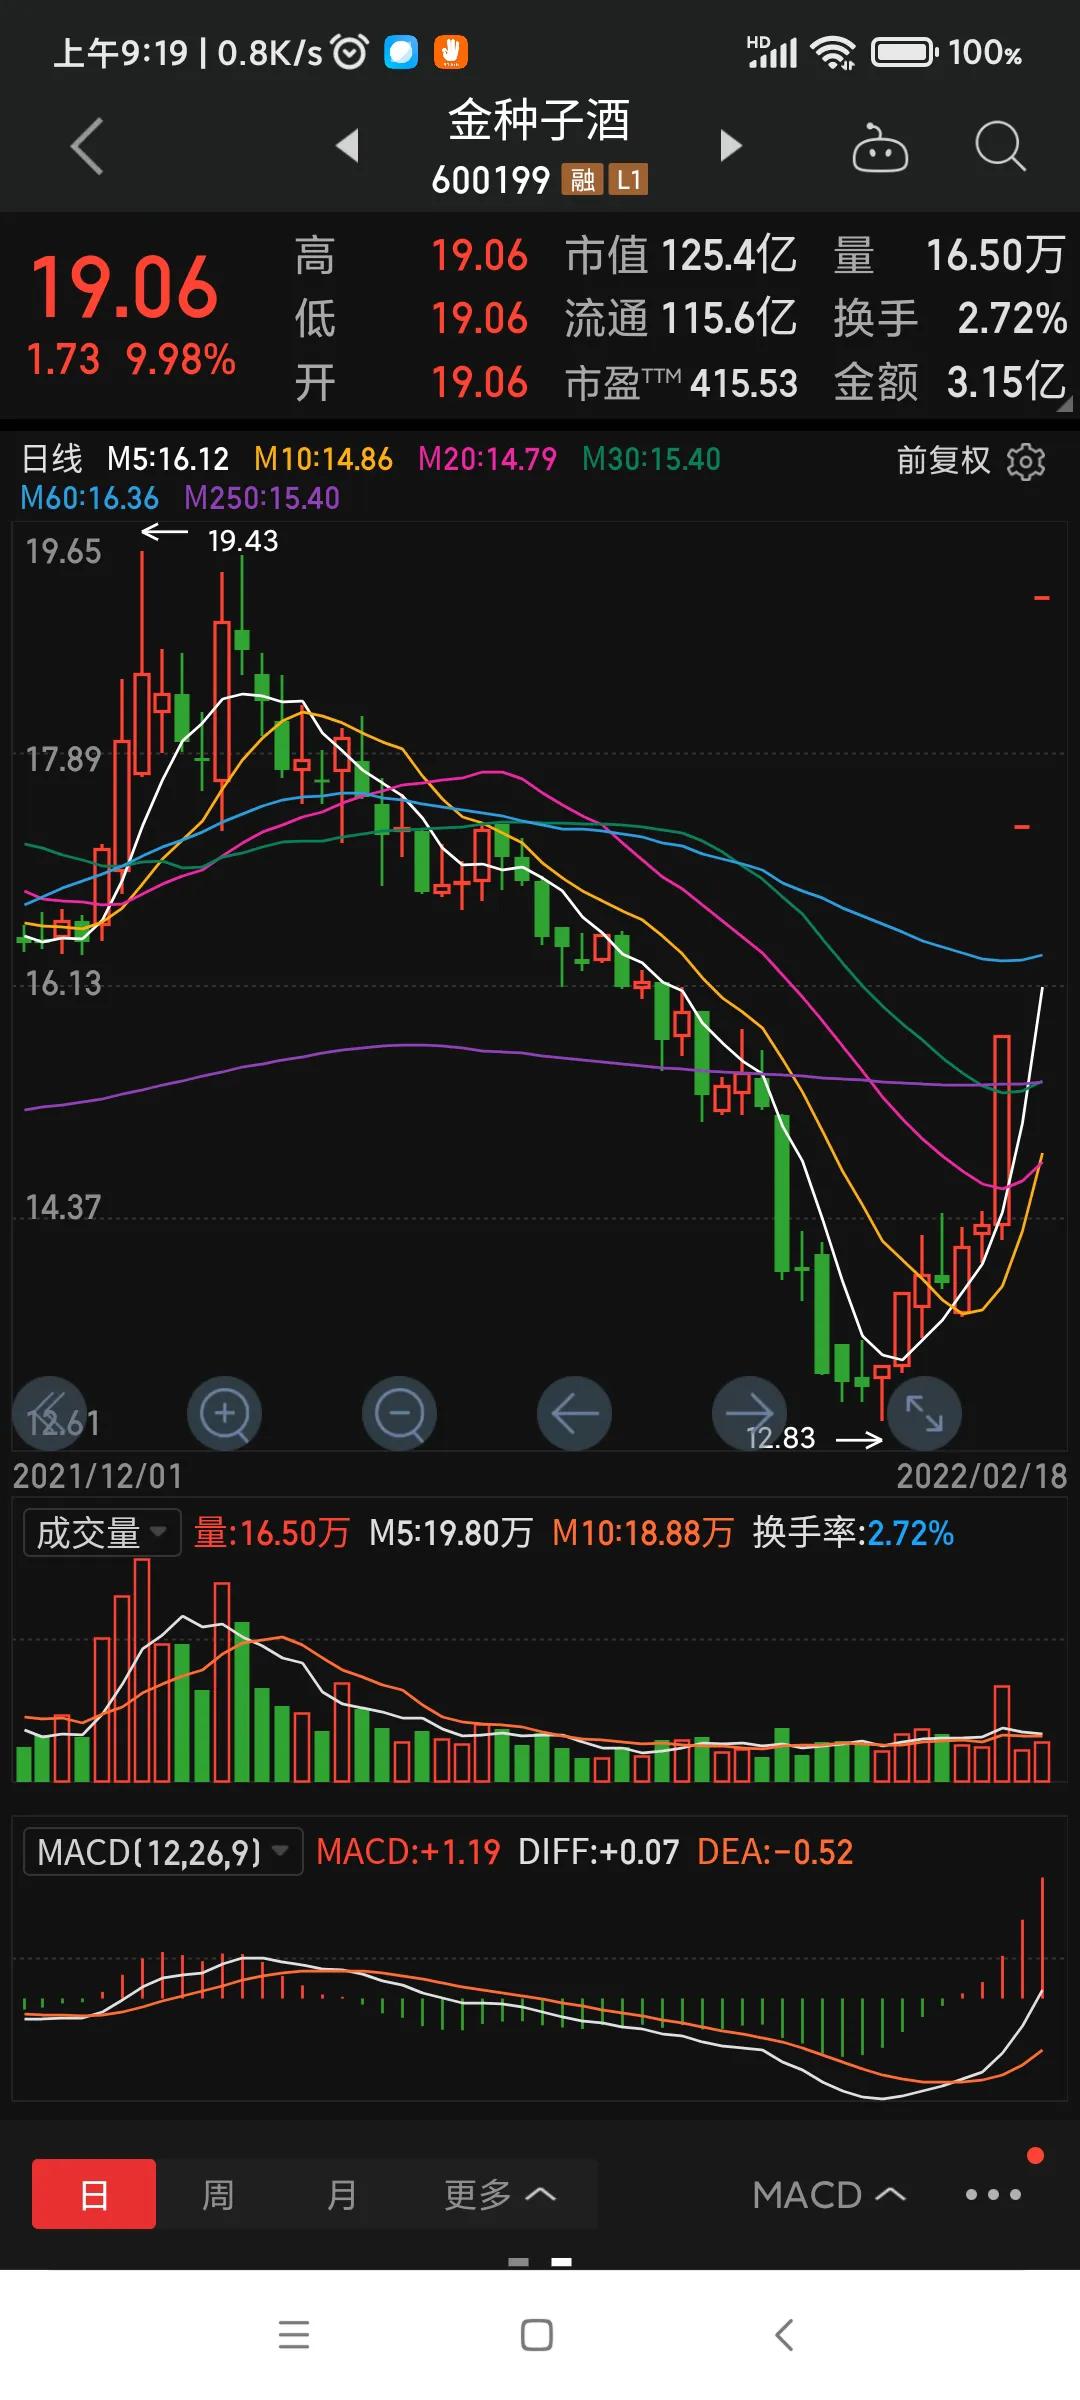Tap the 换手率:2.72% label in volume panel
Viewport: 1080px width, 2400px height.
pyautogui.click(x=853, y=1533)
